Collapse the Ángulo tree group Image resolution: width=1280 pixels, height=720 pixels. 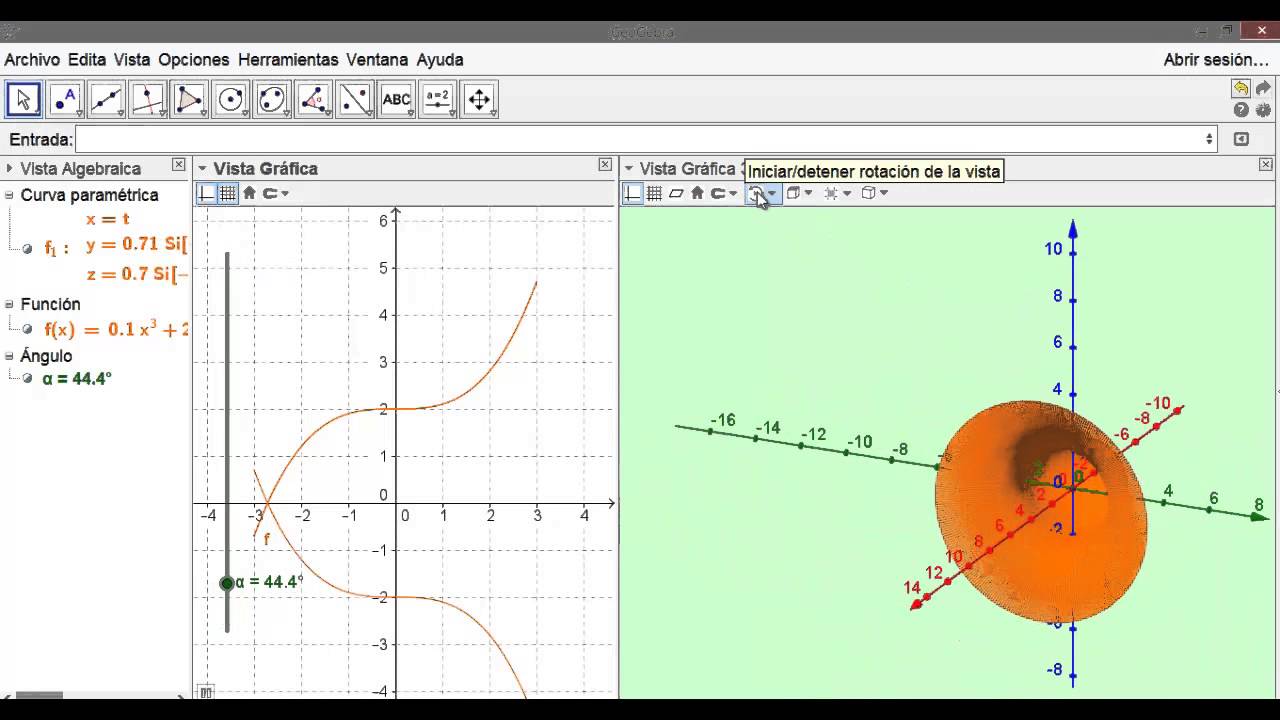[9, 356]
